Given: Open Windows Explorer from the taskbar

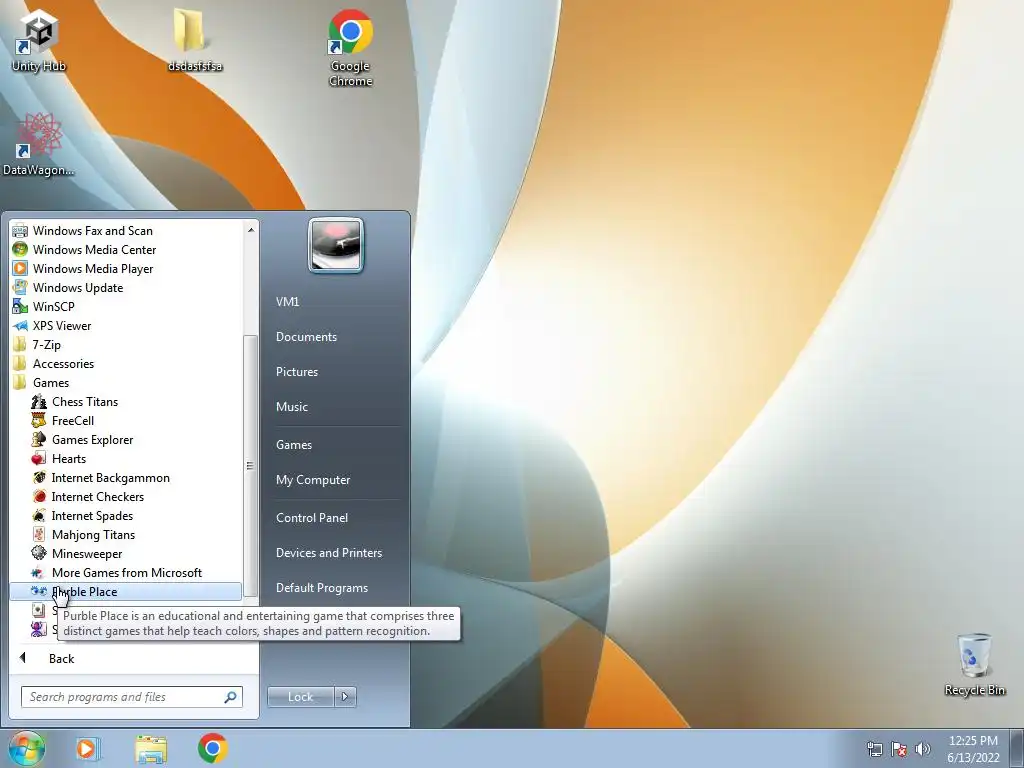Looking at the screenshot, I should (x=151, y=748).
